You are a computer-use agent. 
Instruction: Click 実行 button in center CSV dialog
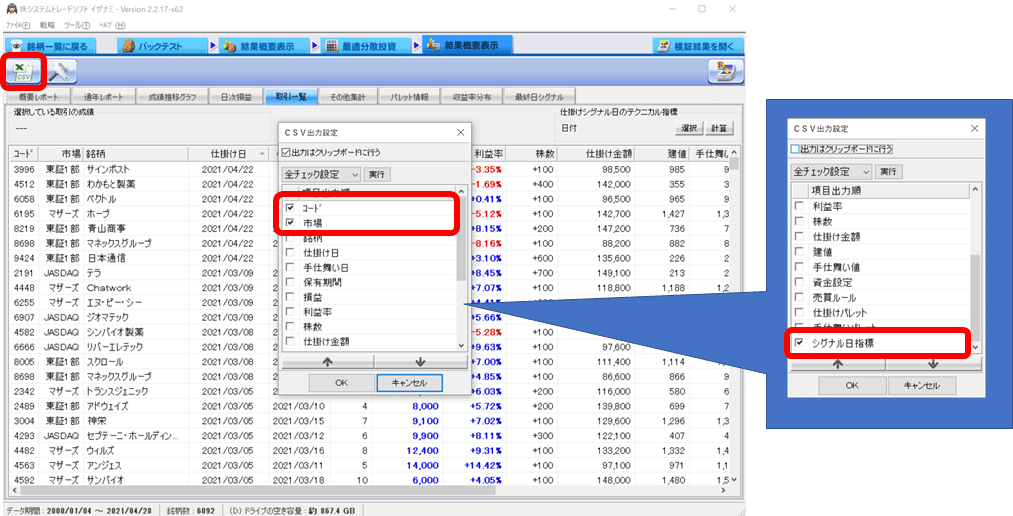377,174
